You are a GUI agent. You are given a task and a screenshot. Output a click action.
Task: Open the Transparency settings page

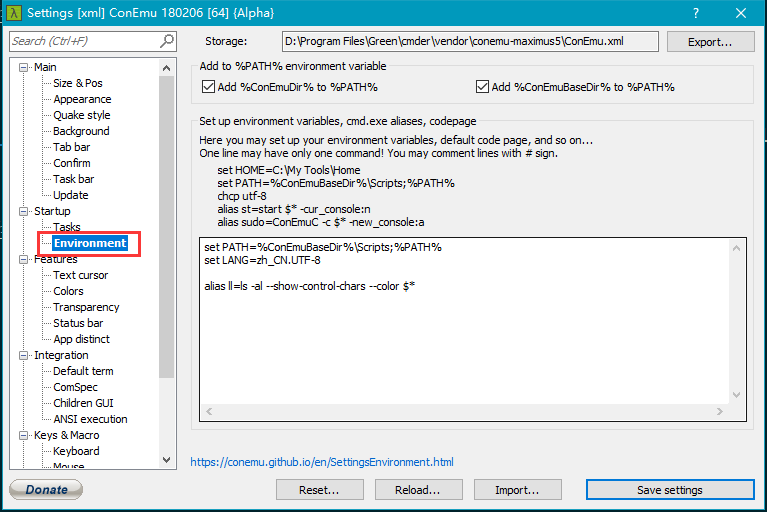[86, 307]
